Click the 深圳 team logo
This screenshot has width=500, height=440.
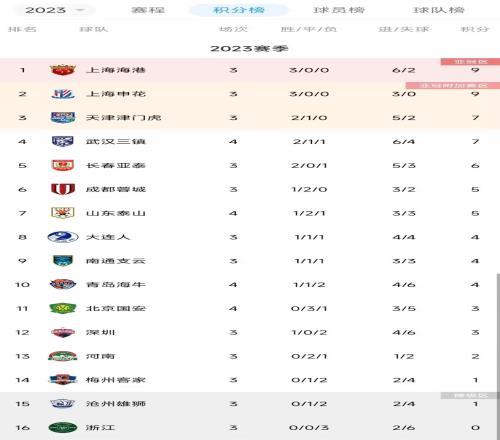tap(63, 332)
